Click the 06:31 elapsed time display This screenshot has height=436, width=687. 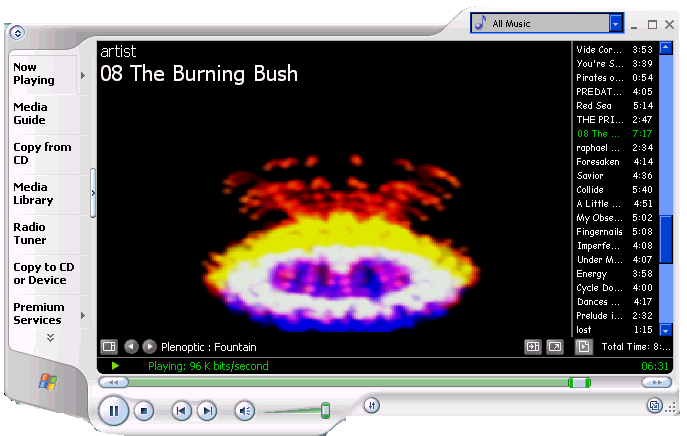[655, 366]
